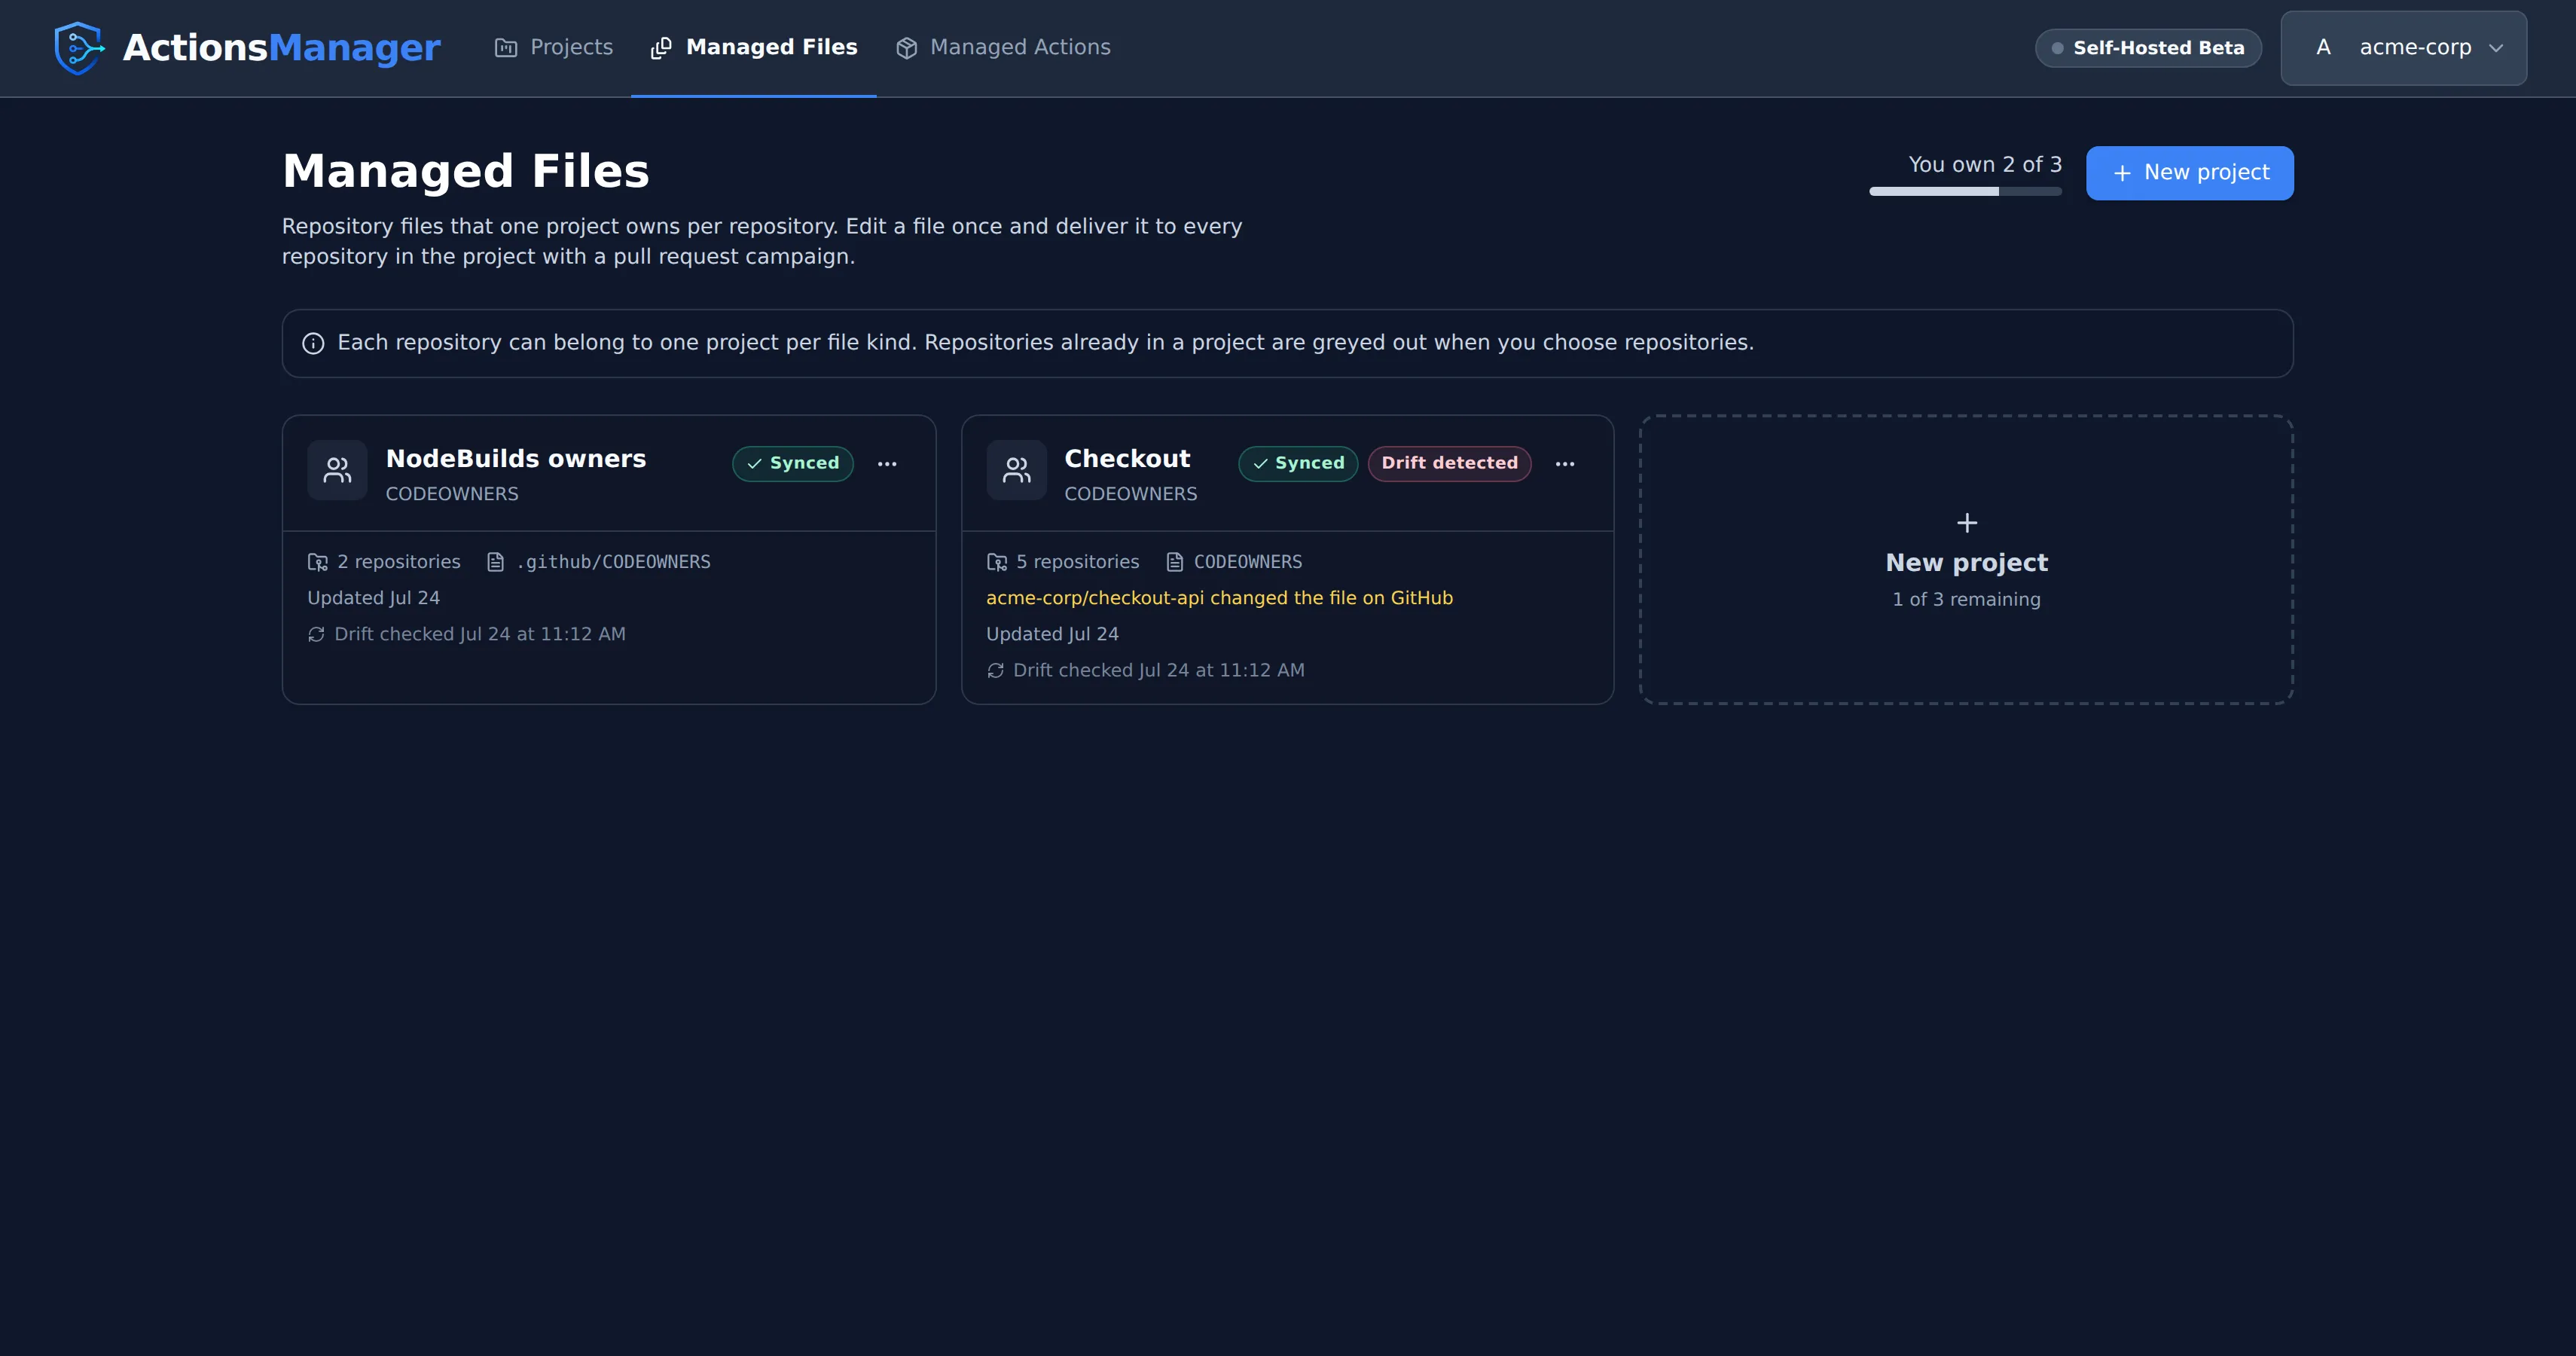Click the '1 of 3 remaining' text

[1966, 600]
